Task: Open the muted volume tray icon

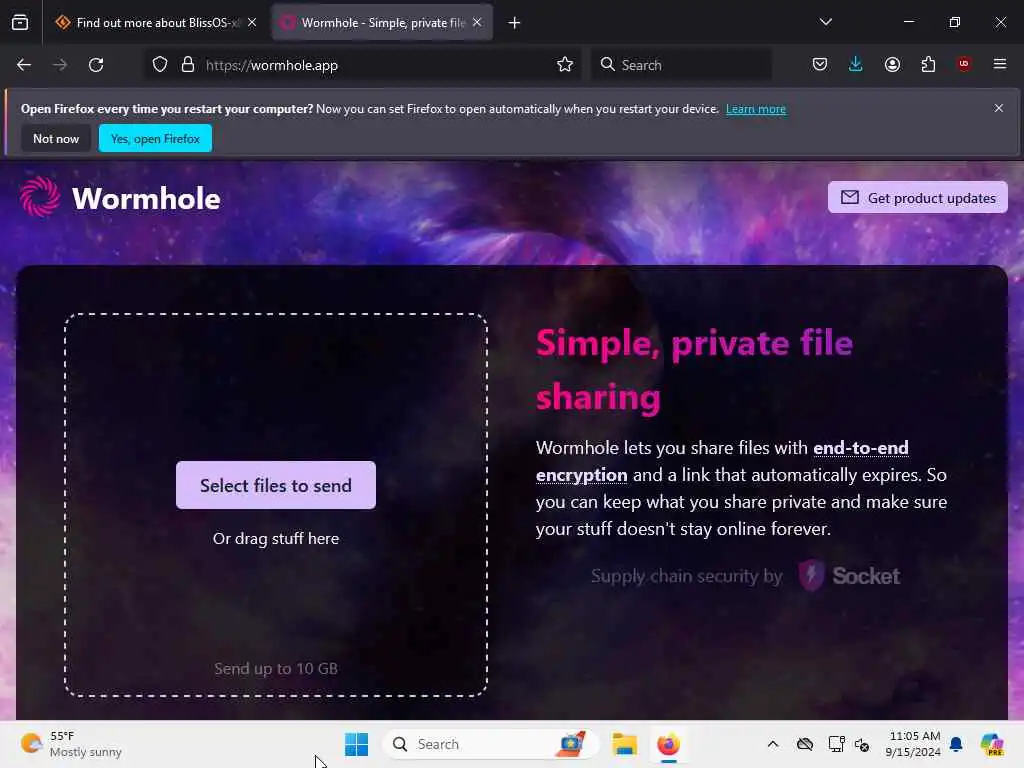Action: pyautogui.click(x=862, y=744)
